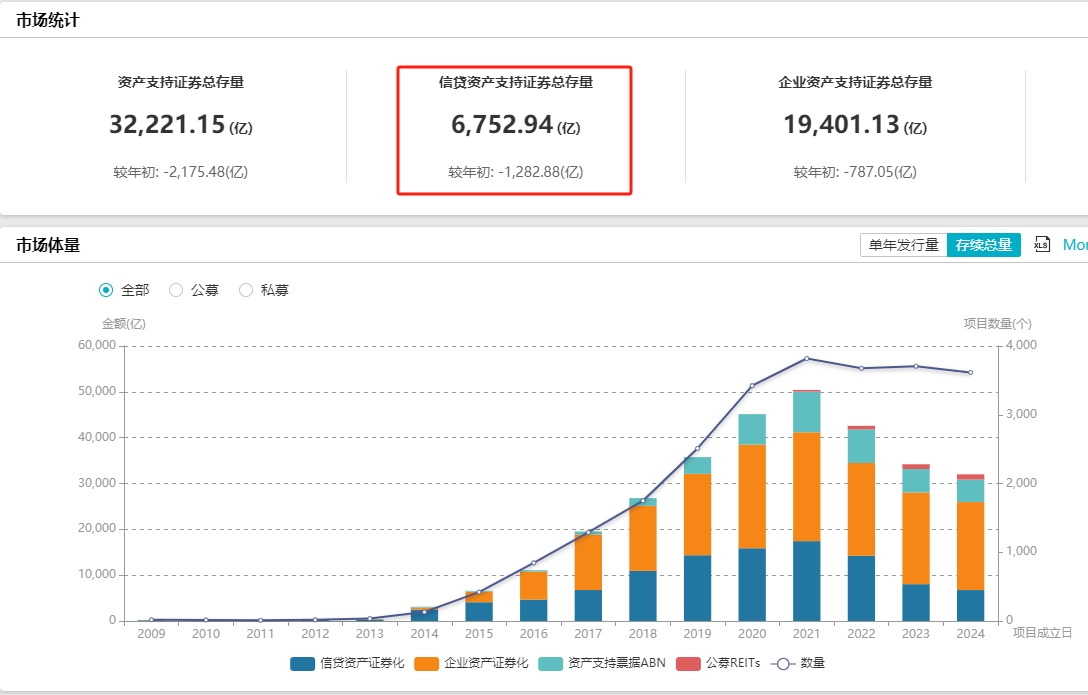Click the 2021 data point on the 数量 line
The height and width of the screenshot is (695, 1088).
806,358
